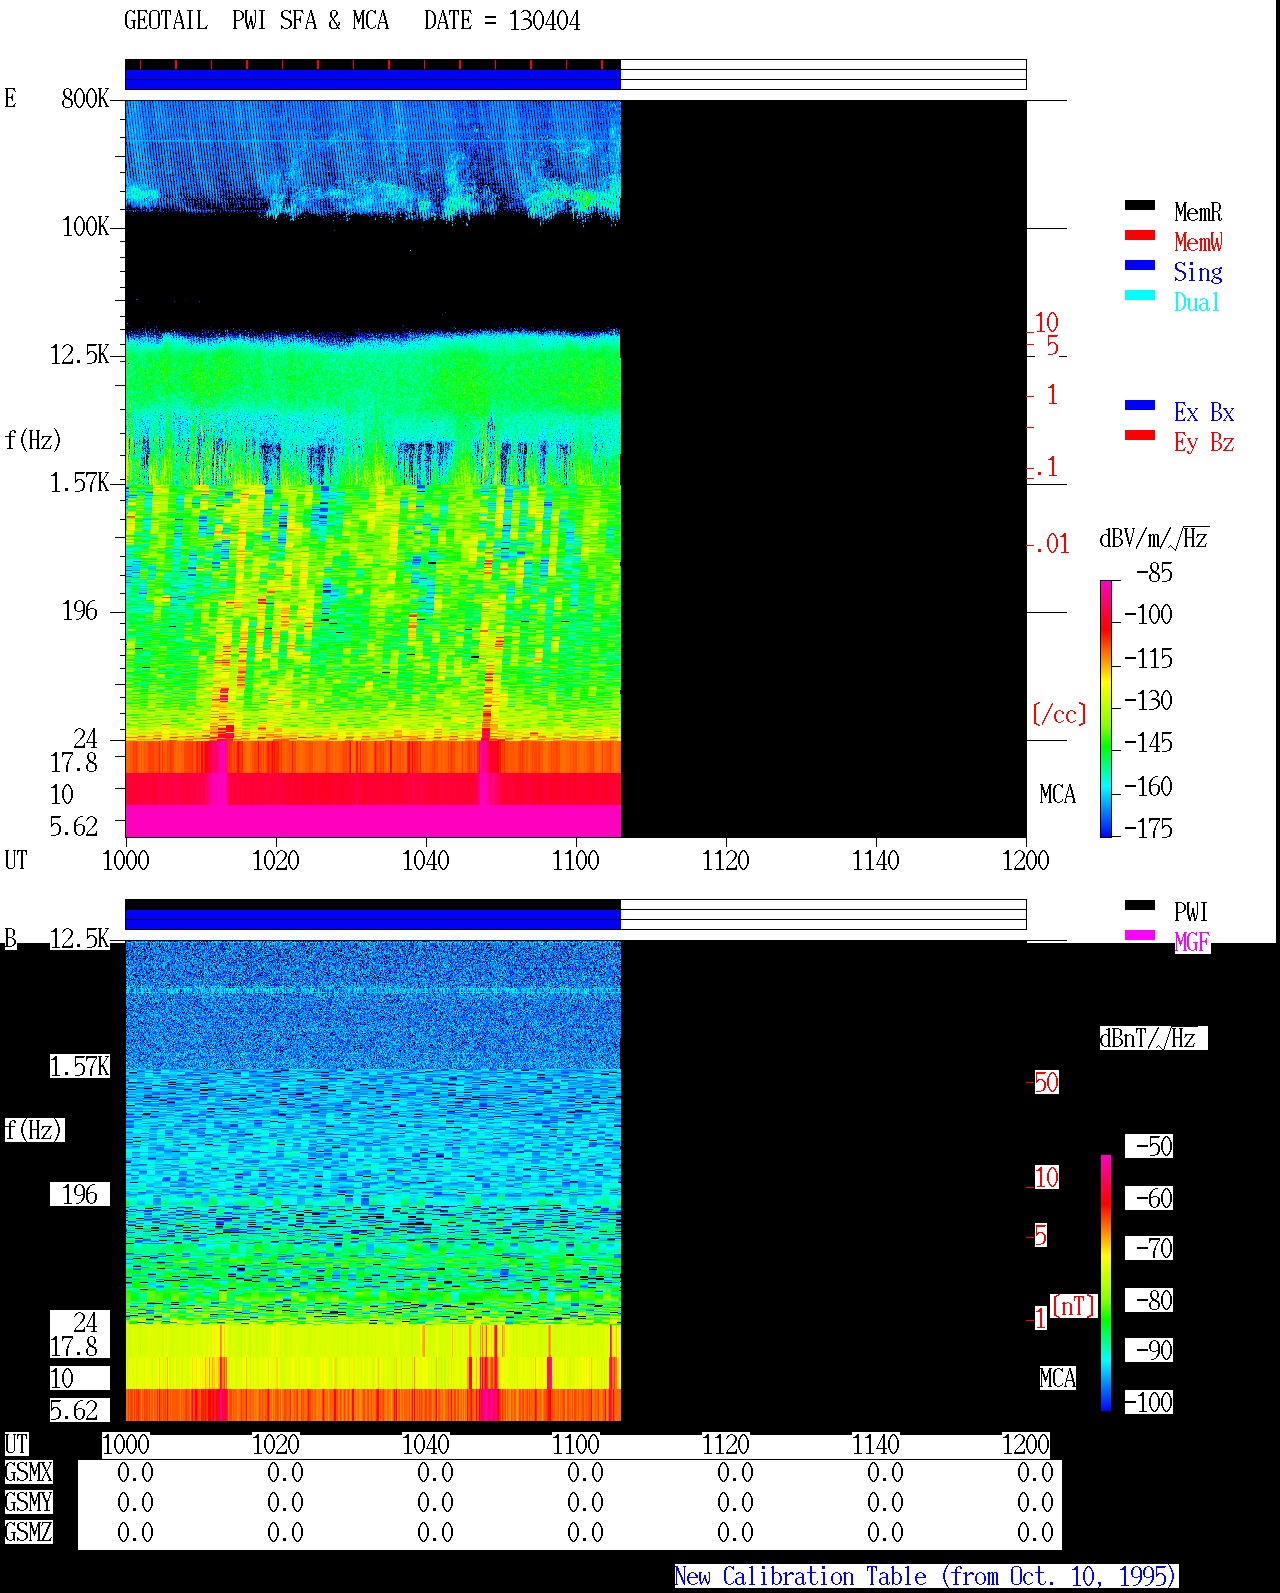Click the blue Ex Bx legend swatch
The height and width of the screenshot is (1593, 1280).
click(x=1140, y=405)
